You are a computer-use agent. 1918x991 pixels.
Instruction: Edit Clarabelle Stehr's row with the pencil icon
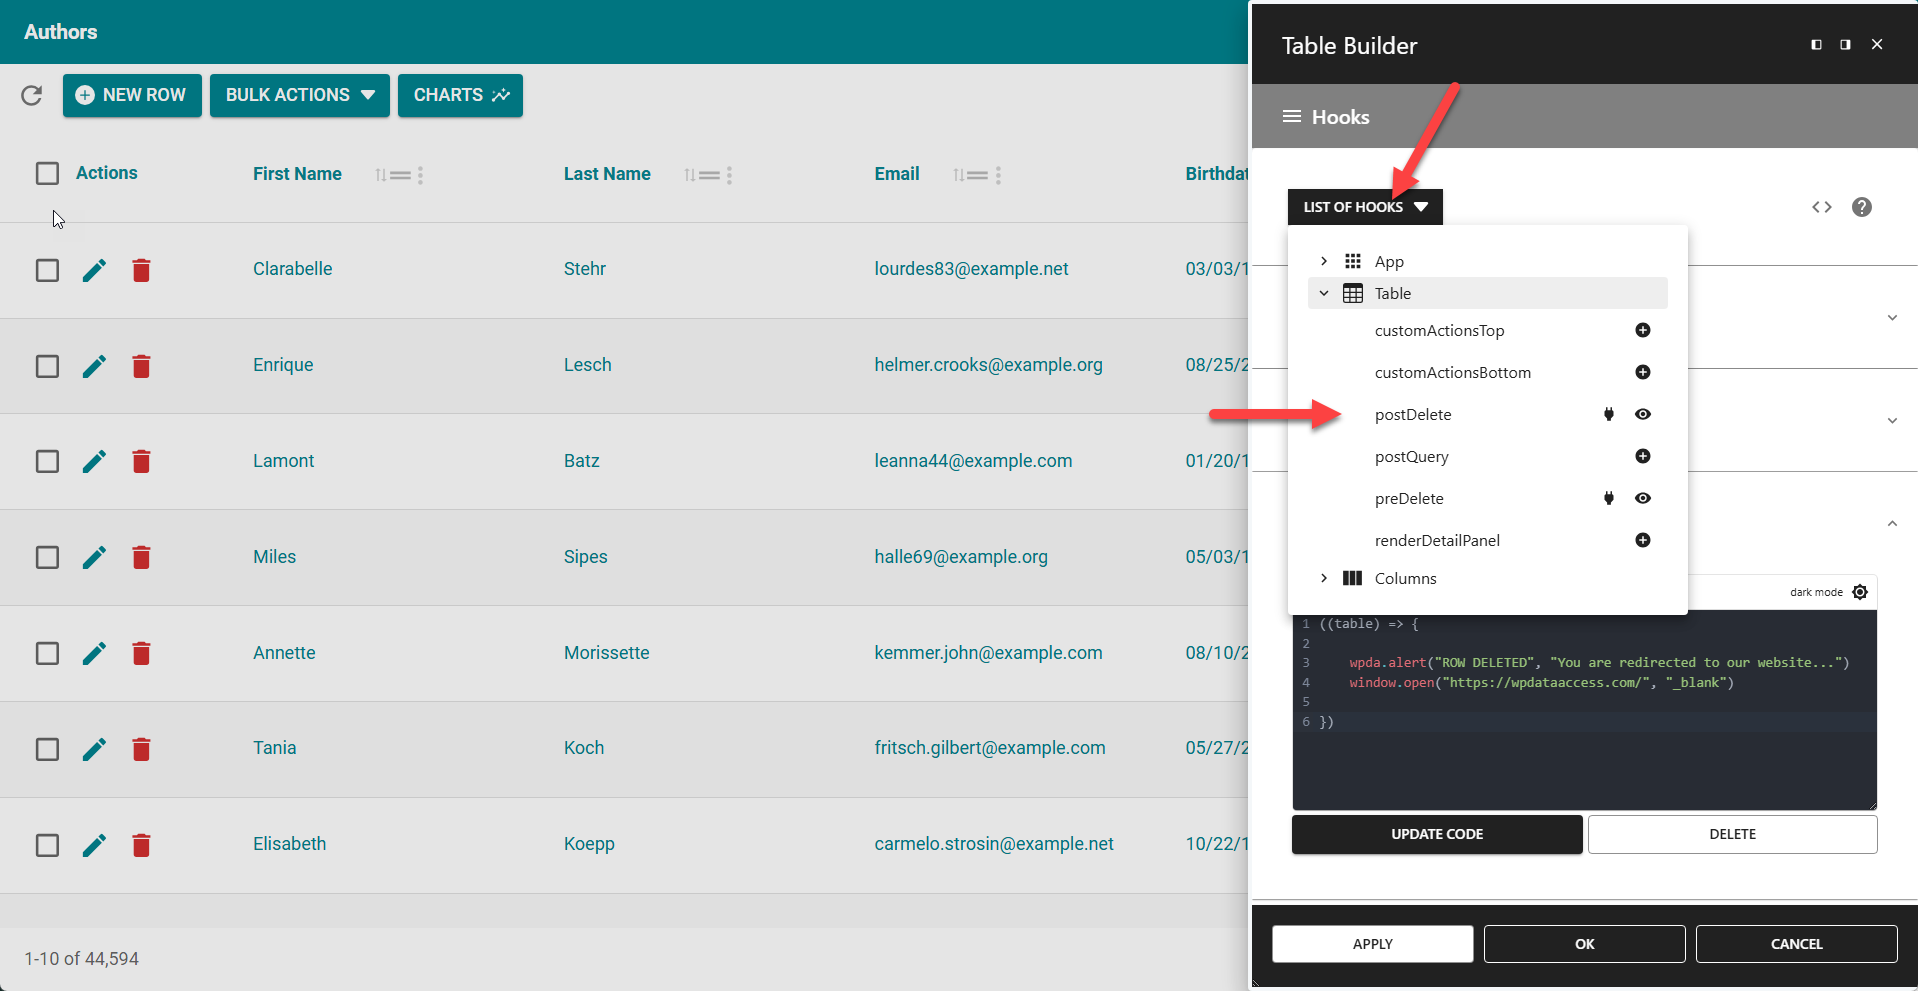[x=94, y=270]
